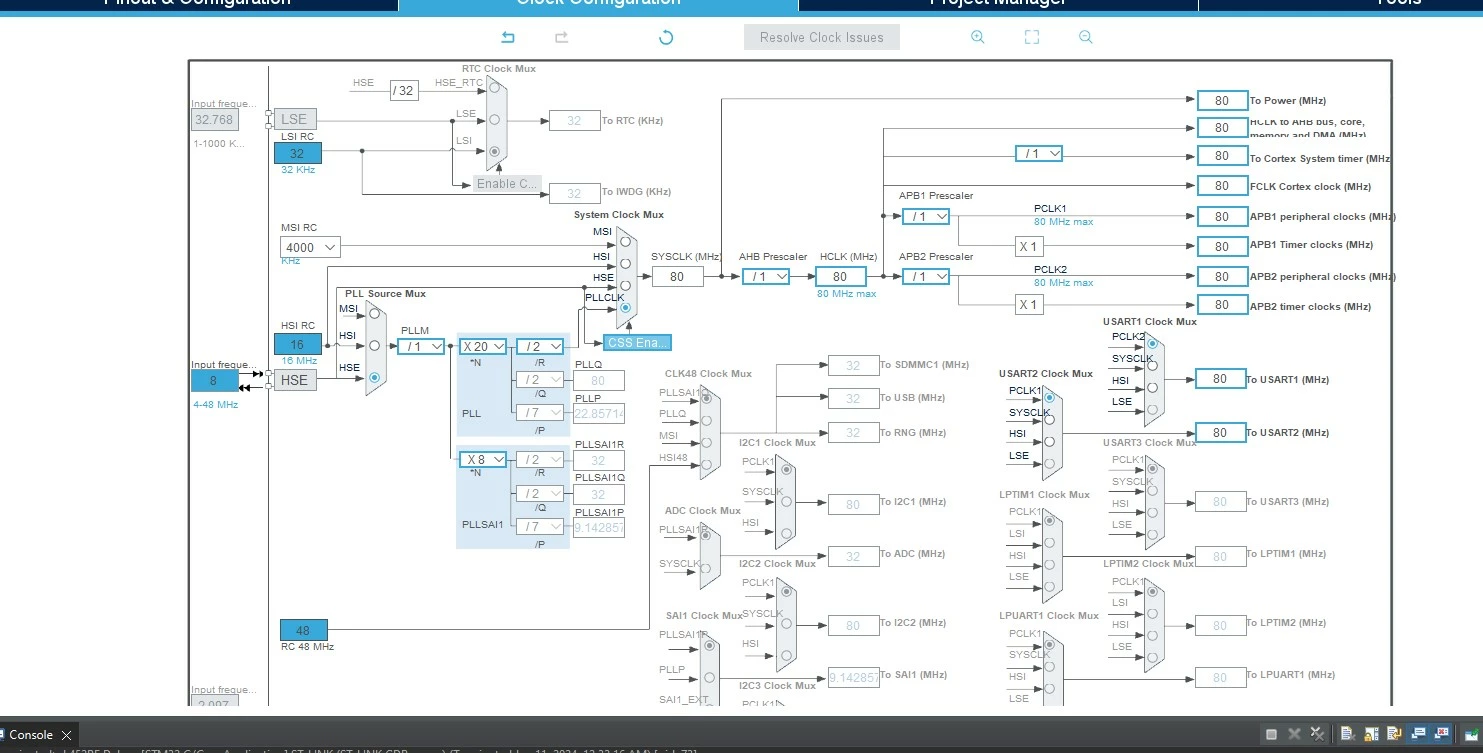The width and height of the screenshot is (1483, 753).
Task: Click the Resolve Clock Issues button
Action: tap(822, 37)
